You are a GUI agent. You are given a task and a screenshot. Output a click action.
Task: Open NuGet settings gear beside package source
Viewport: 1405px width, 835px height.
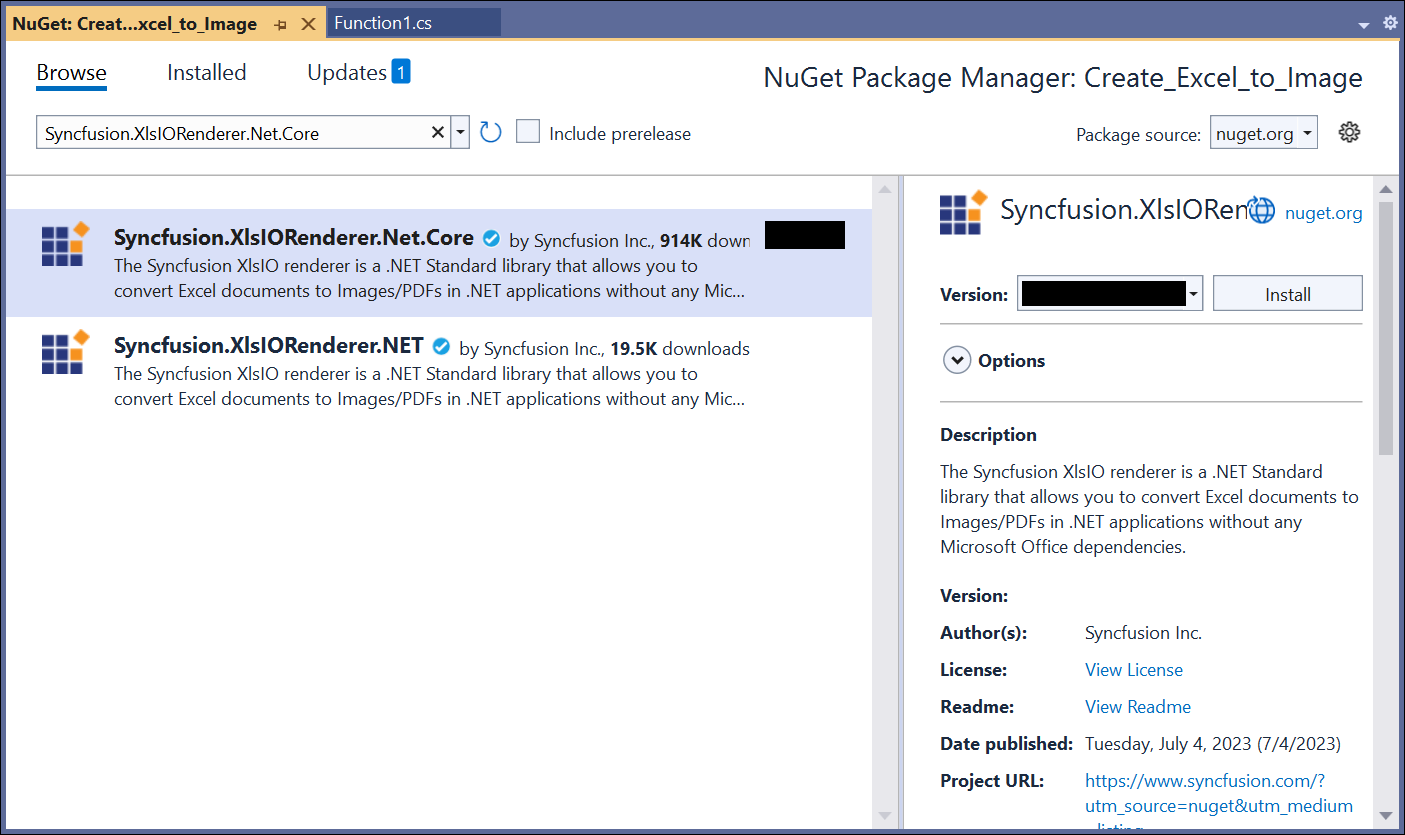1349,132
